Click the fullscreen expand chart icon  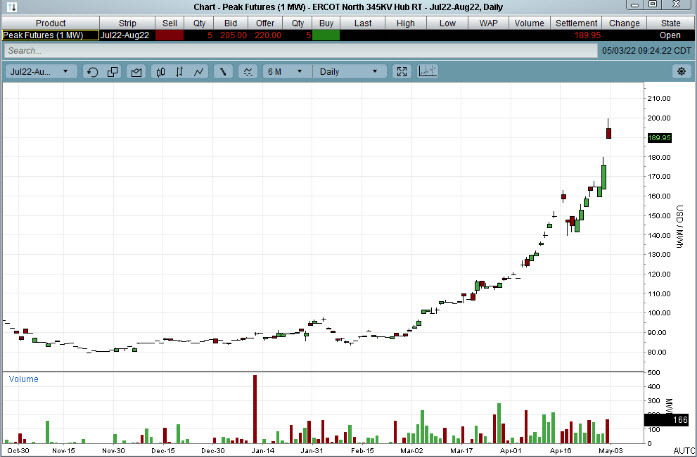402,72
